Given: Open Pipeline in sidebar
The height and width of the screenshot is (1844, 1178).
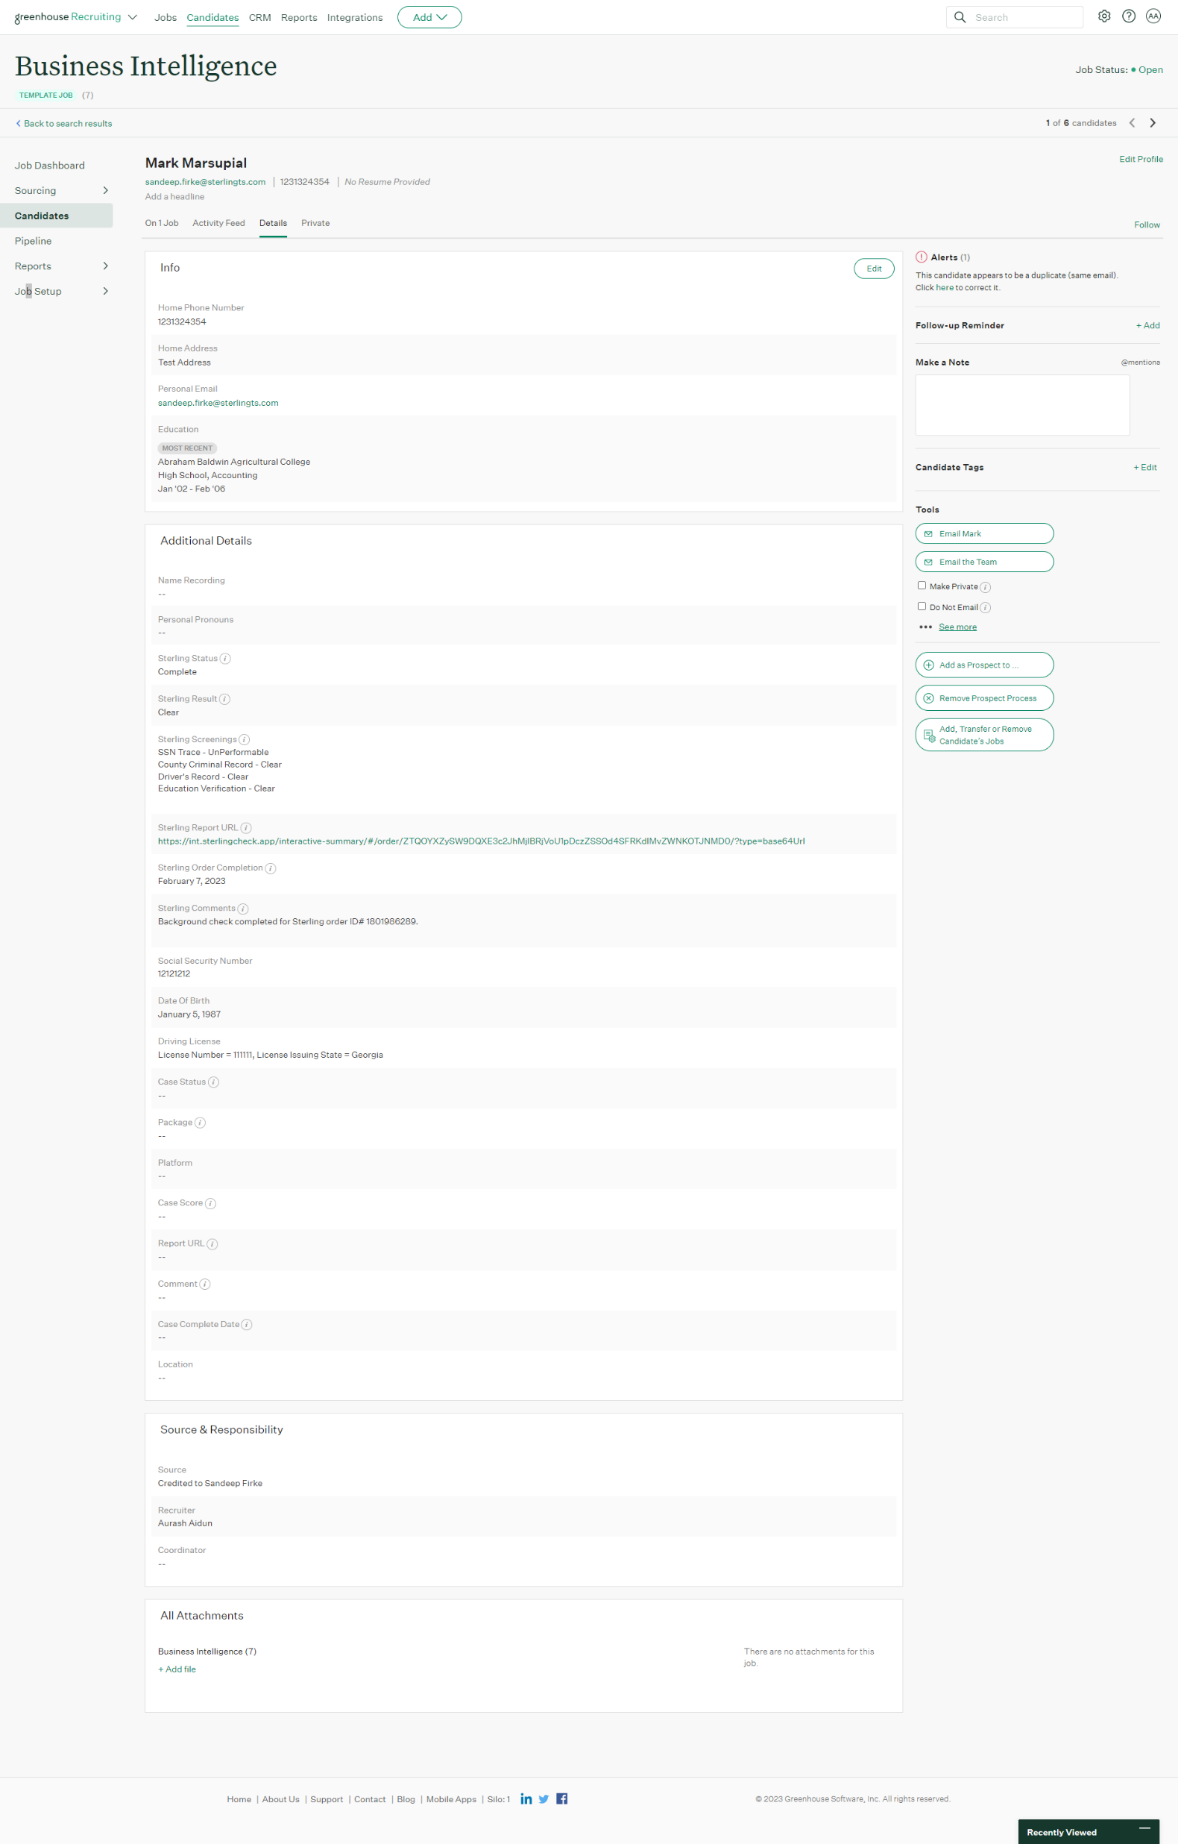Looking at the screenshot, I should [x=33, y=241].
